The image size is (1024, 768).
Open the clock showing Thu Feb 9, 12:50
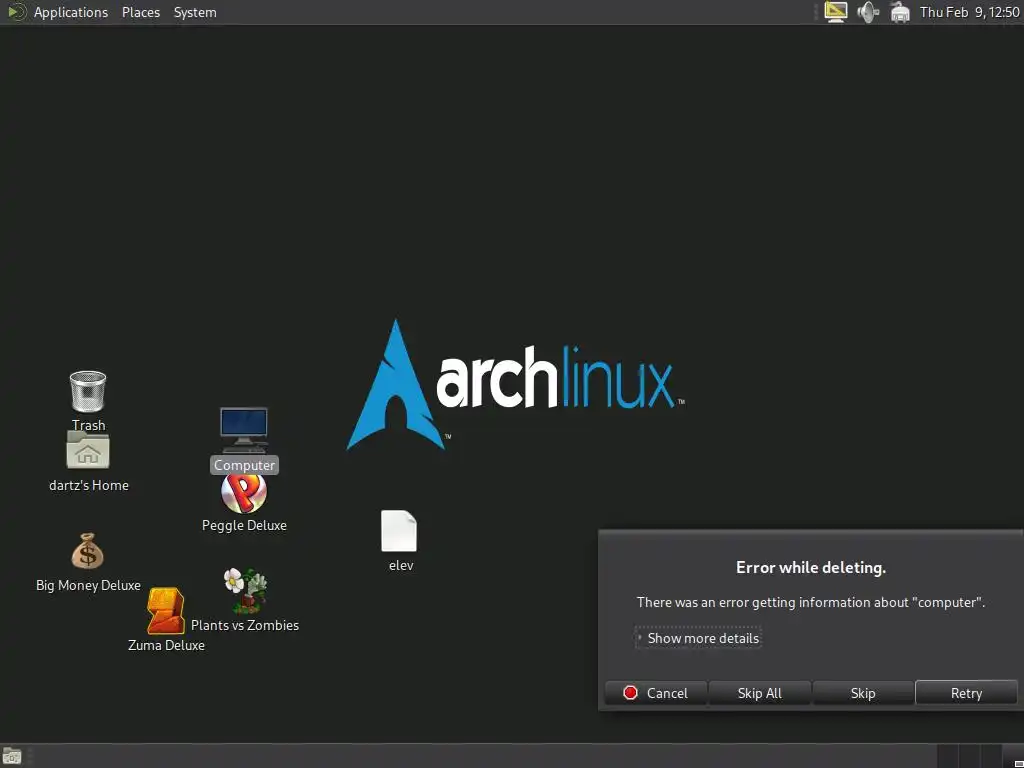pos(969,12)
